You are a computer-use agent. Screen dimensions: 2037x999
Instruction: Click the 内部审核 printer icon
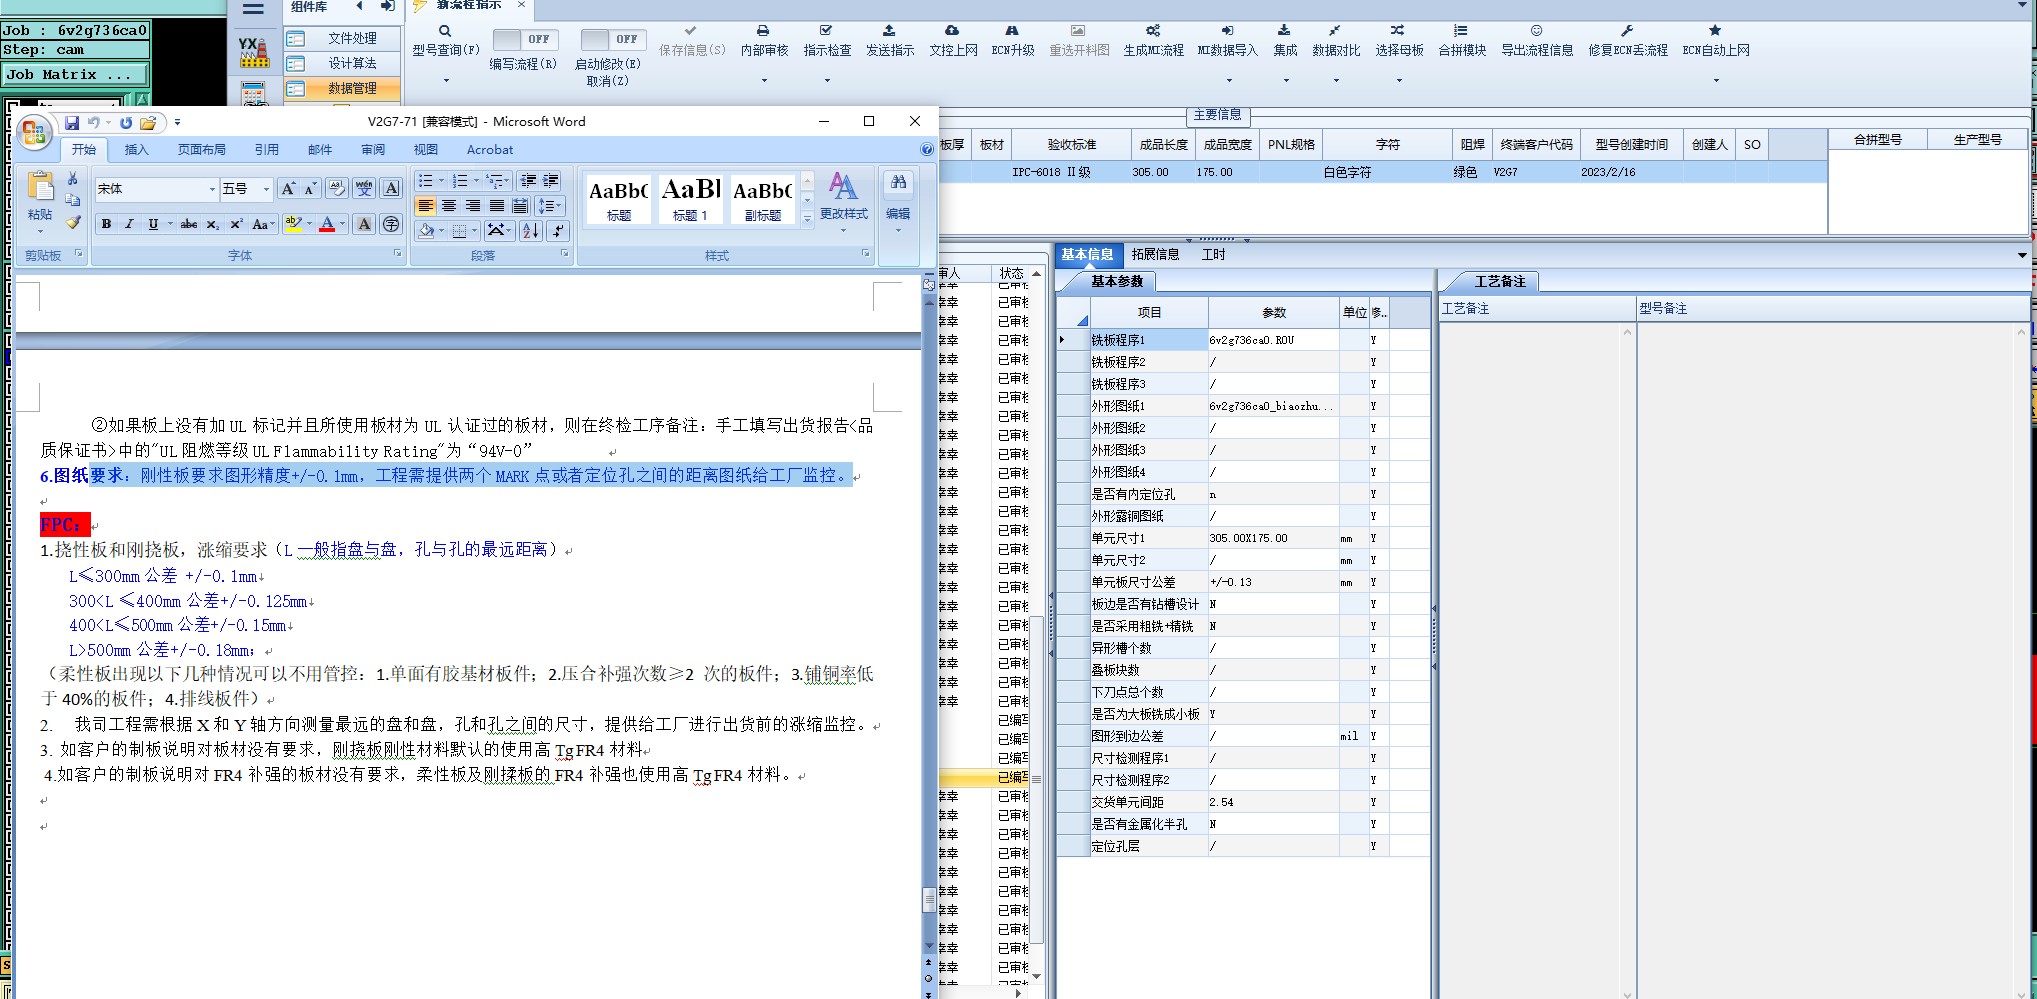click(x=764, y=31)
